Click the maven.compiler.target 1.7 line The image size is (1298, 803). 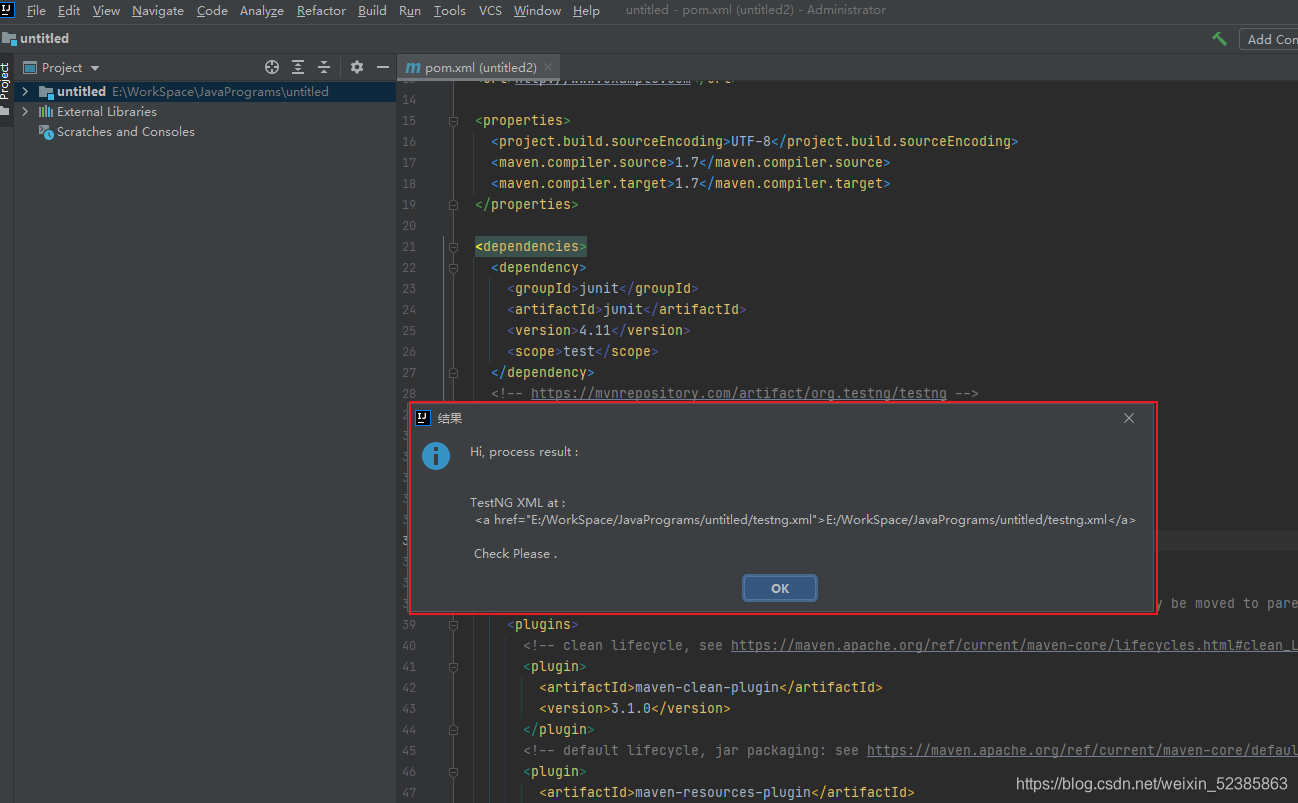pyautogui.click(x=690, y=183)
